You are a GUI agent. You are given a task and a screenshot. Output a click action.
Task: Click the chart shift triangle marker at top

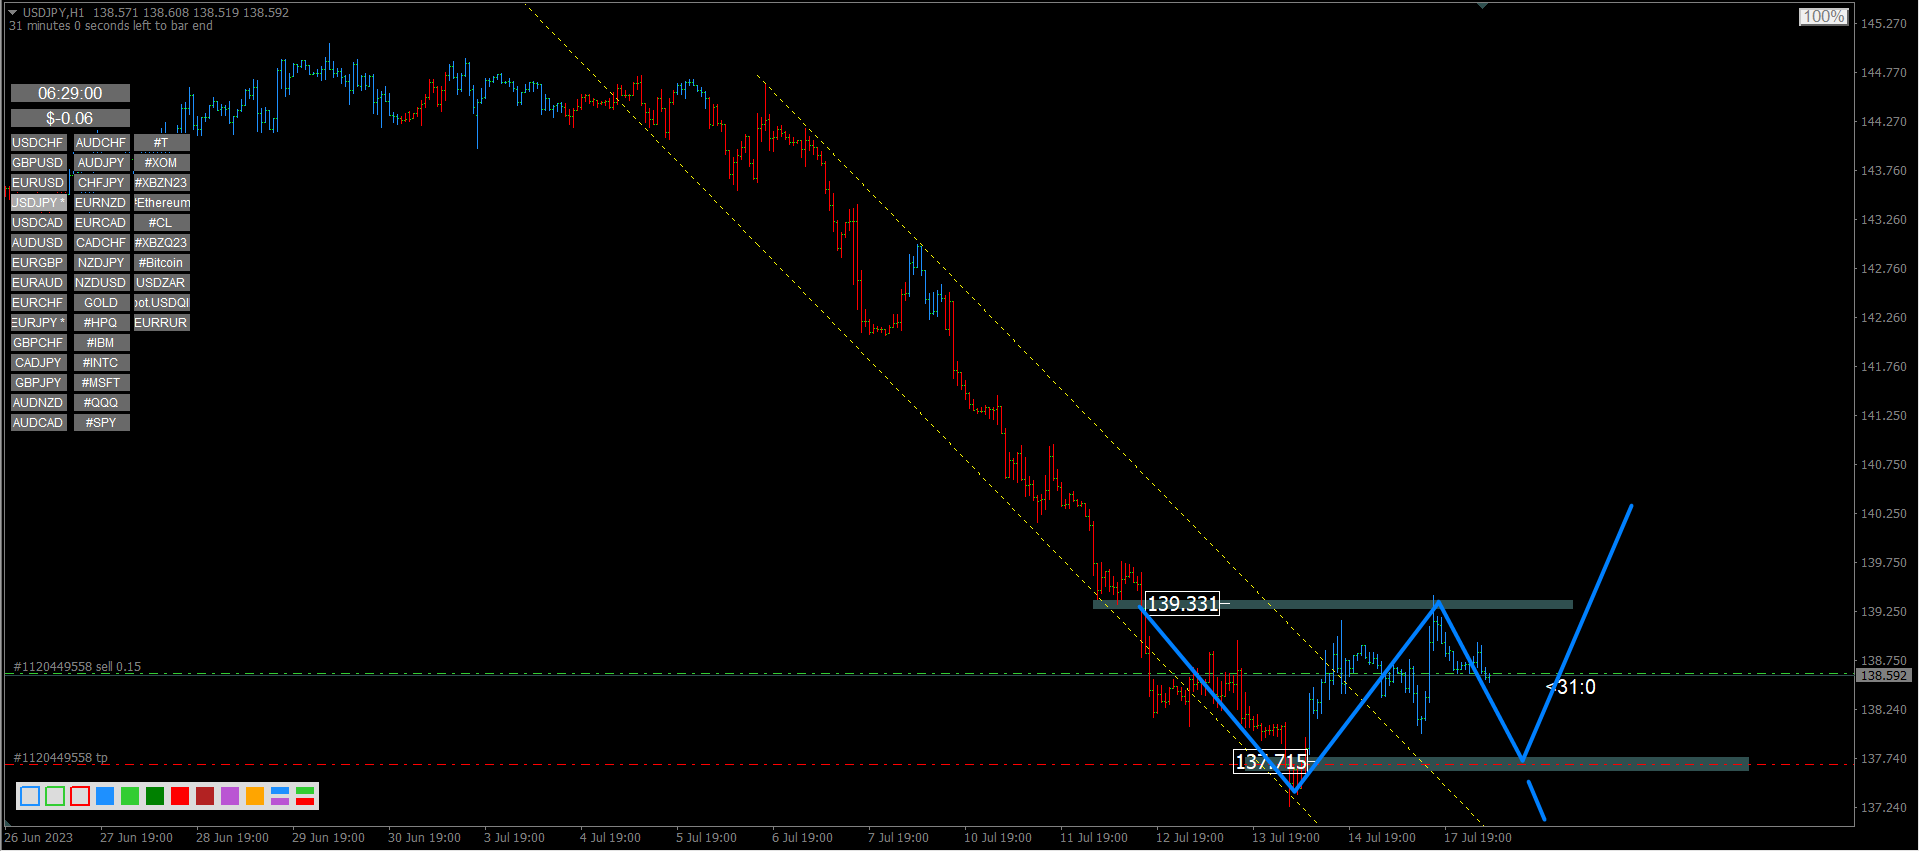pos(1482,6)
